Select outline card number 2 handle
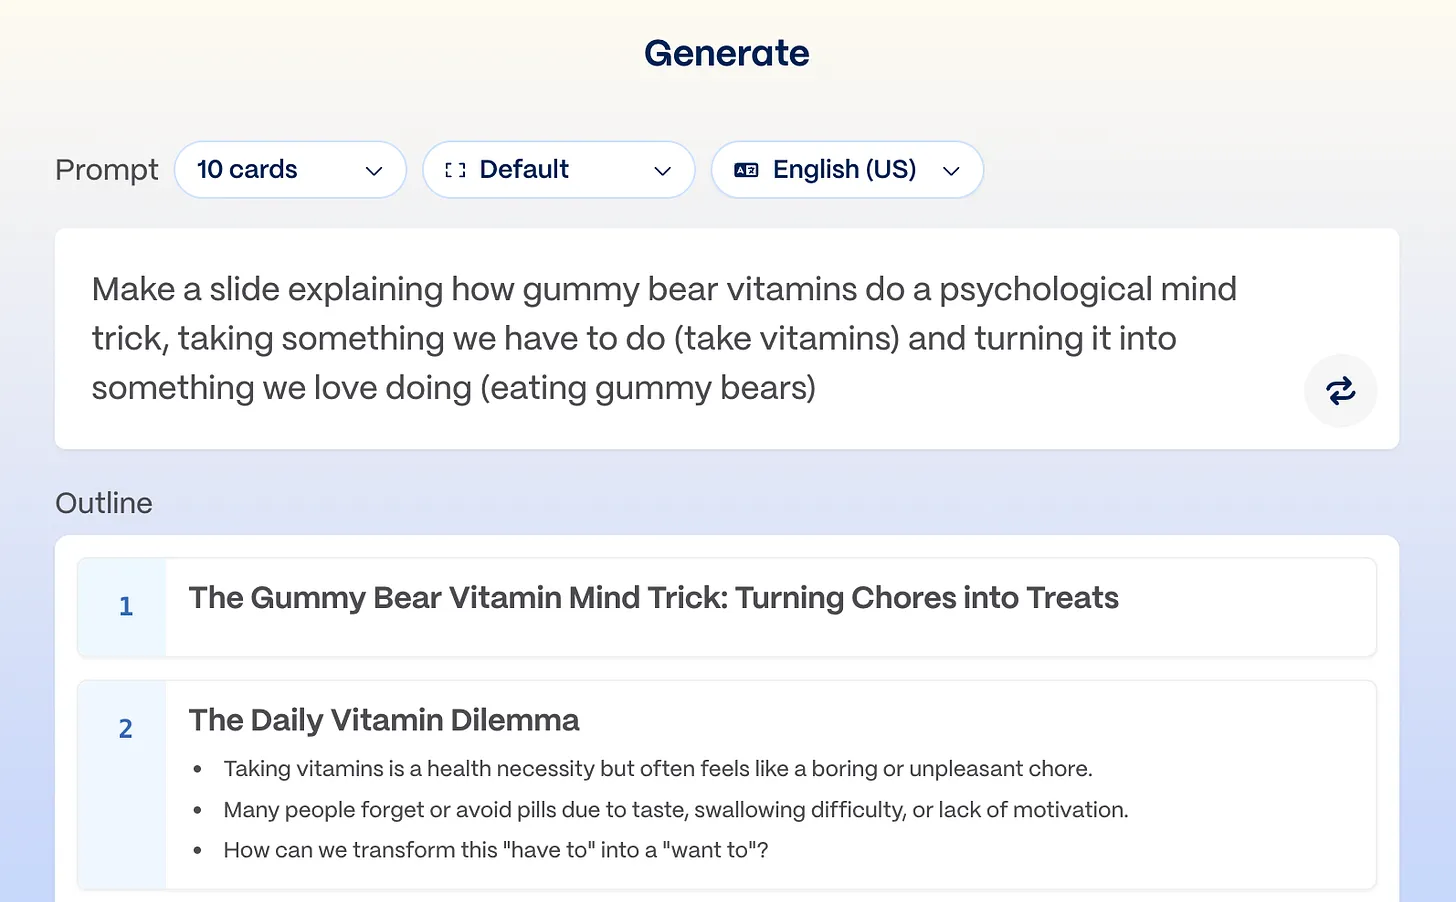 [x=125, y=729]
